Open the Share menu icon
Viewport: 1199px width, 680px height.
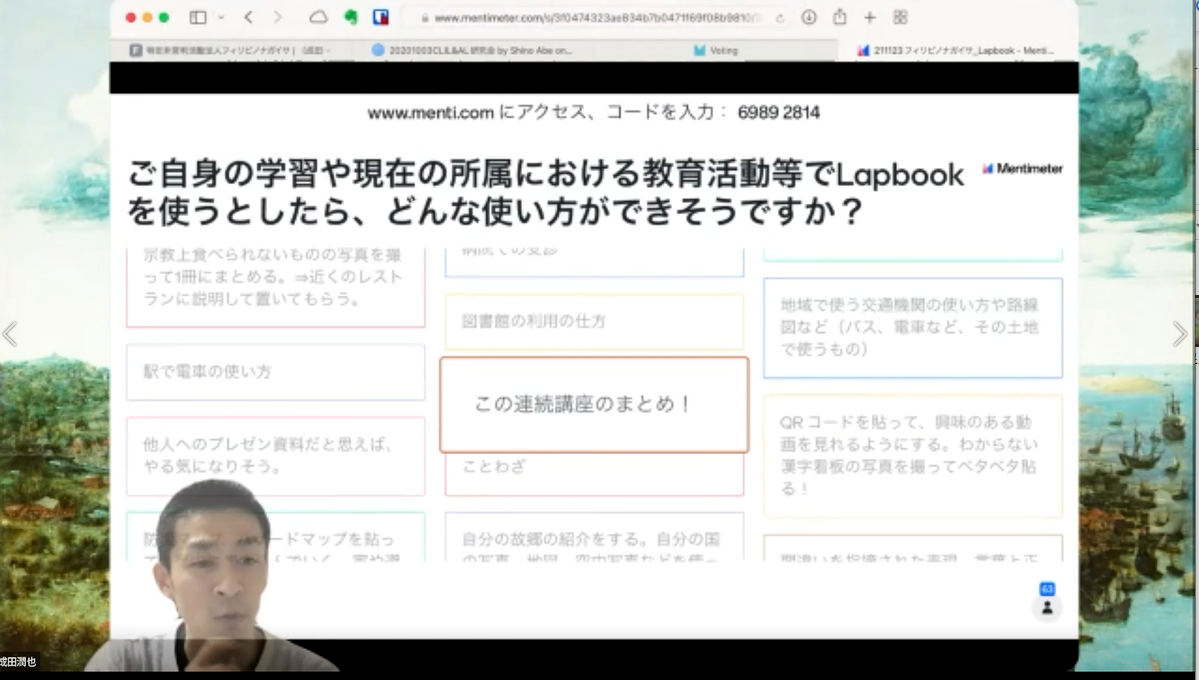tap(840, 17)
